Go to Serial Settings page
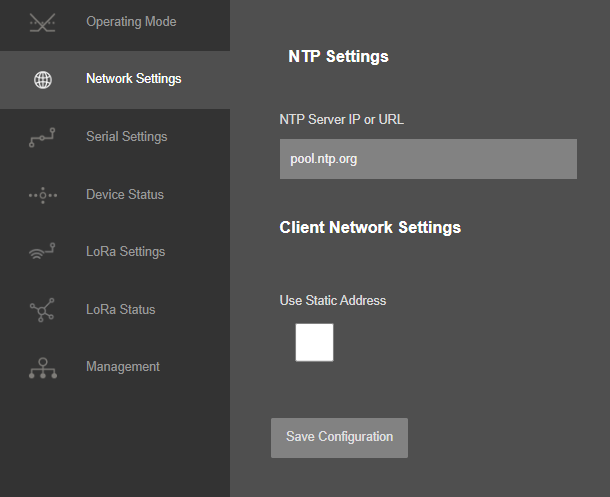Viewport: 610px width, 497px height. 115,137
